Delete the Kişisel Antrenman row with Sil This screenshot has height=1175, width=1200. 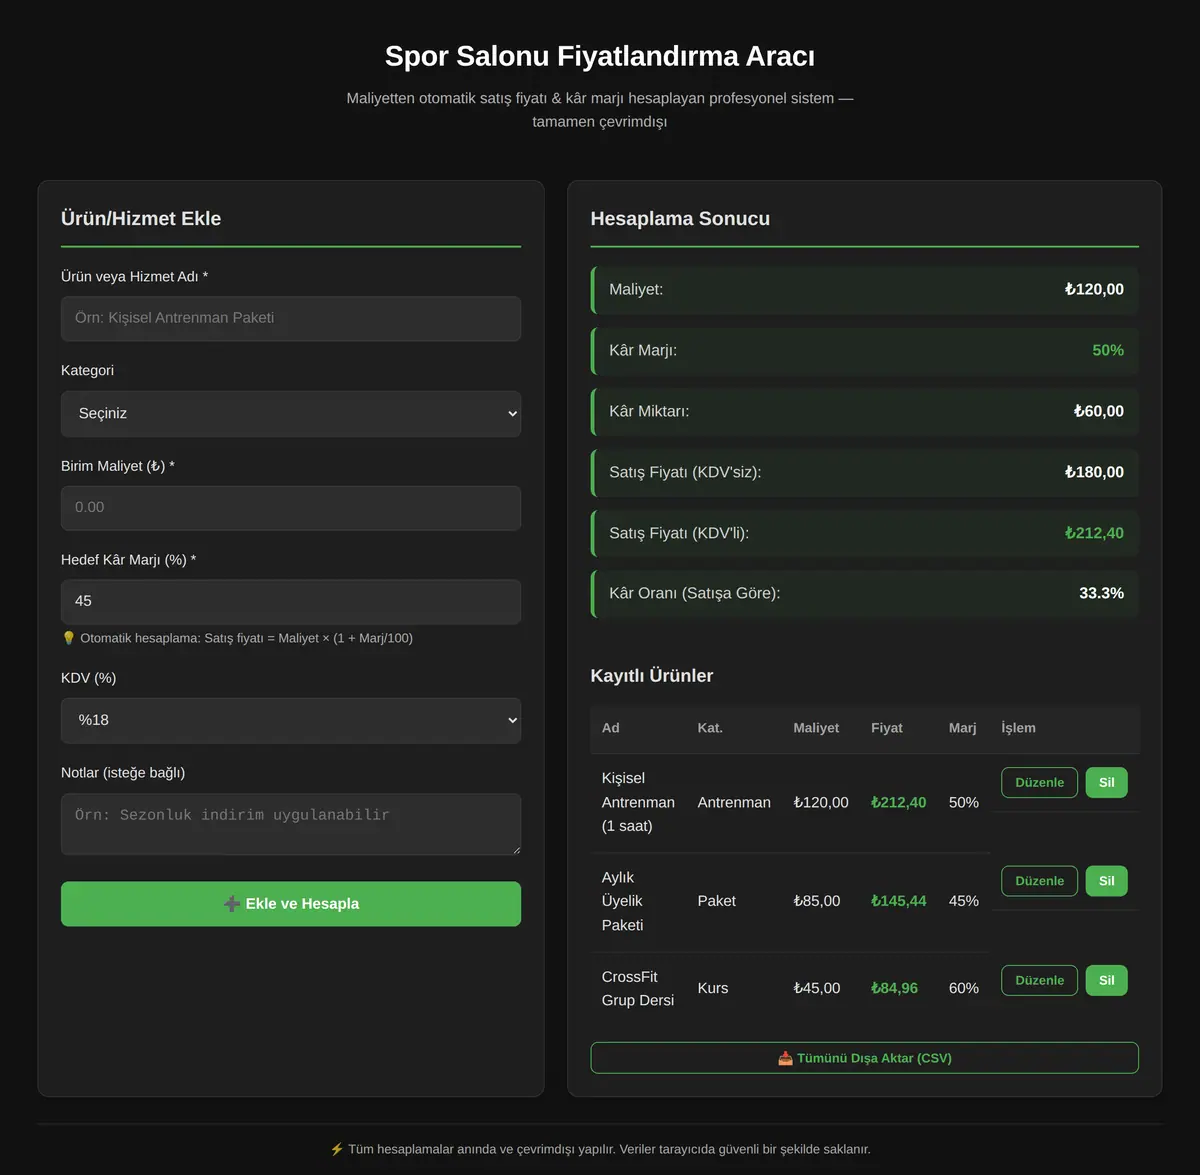[1106, 783]
